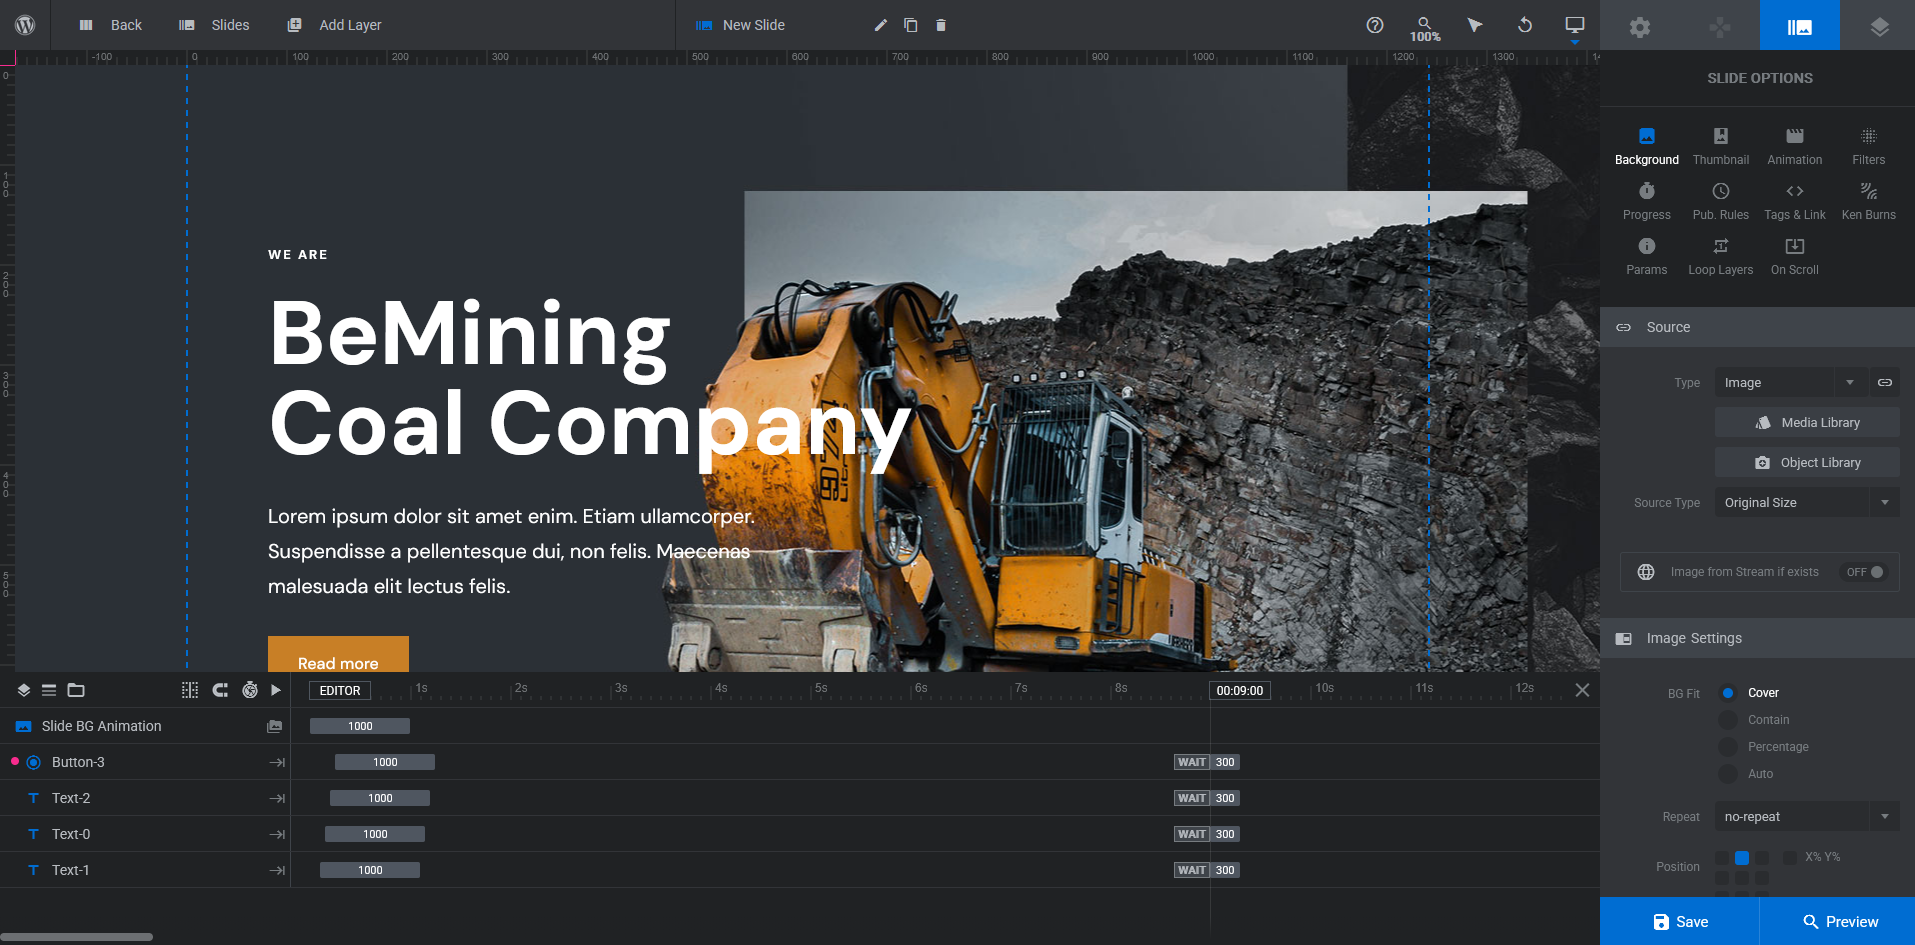
Task: Expand the Source Type Original Size dropdown
Action: [1805, 503]
